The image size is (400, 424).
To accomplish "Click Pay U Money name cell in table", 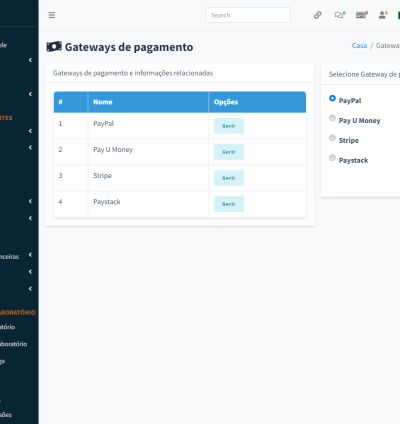I will 148,152.
